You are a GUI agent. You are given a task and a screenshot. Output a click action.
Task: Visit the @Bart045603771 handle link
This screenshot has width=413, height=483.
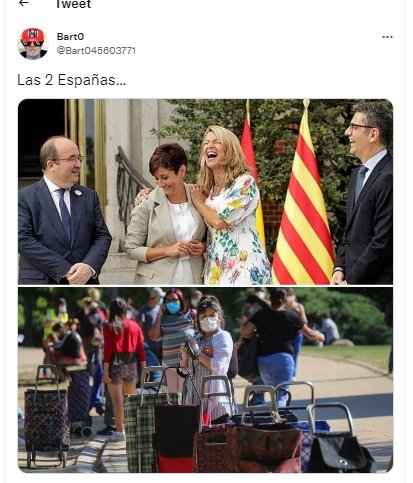[96, 50]
